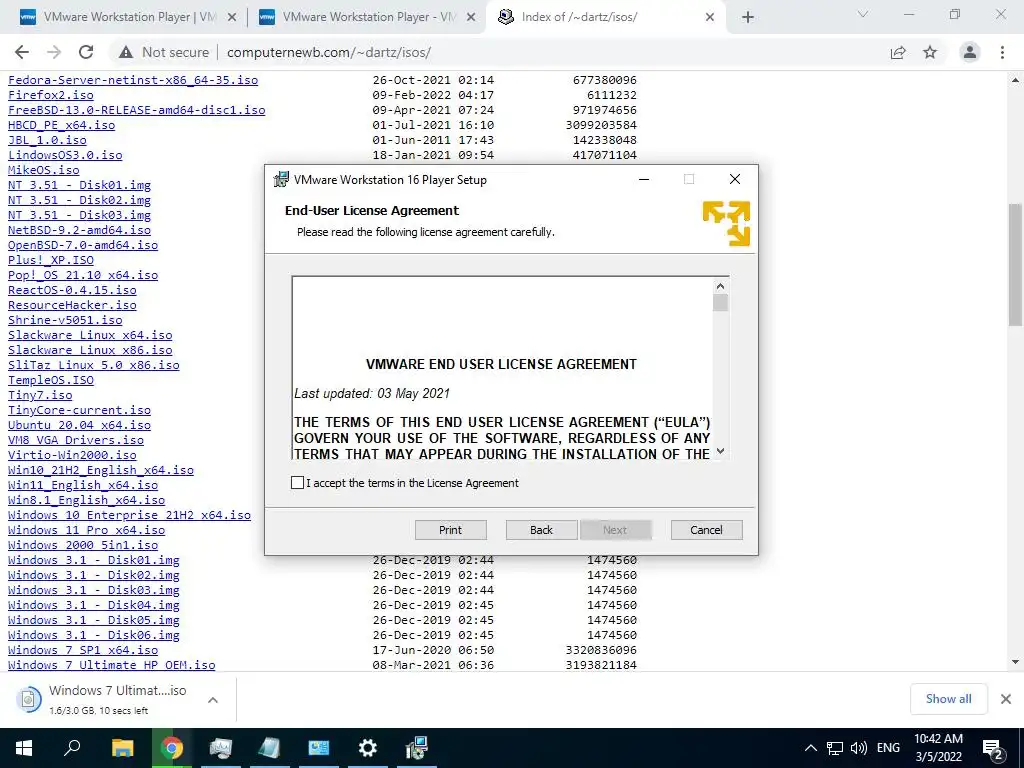The width and height of the screenshot is (1024, 768).
Task: Click HBCD_PE_x64.iso link
Action: [61, 125]
